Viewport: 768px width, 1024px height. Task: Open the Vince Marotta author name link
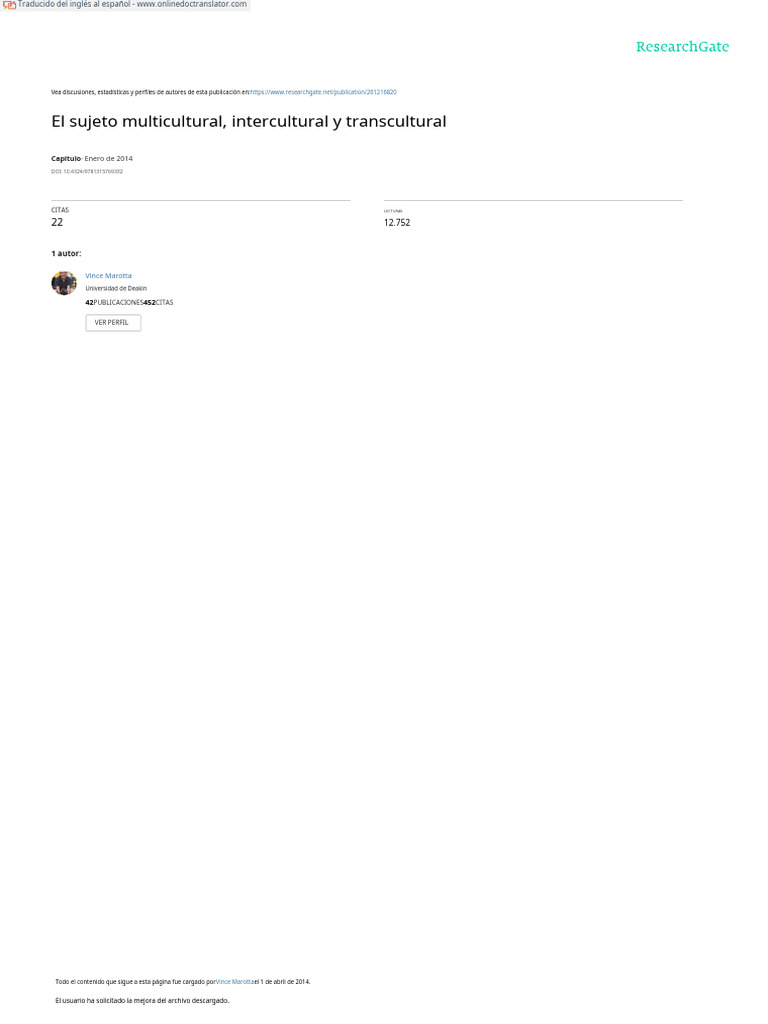click(x=108, y=276)
